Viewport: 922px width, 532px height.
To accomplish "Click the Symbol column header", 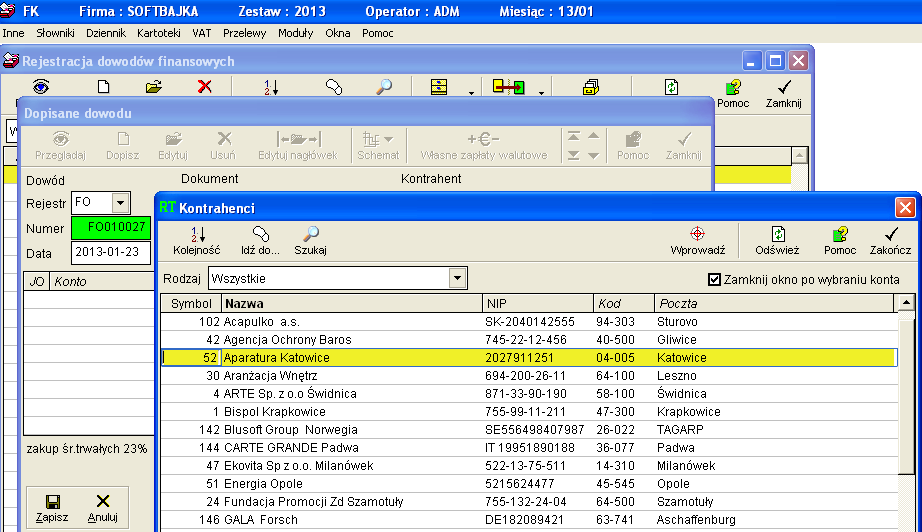I will click(x=191, y=303).
